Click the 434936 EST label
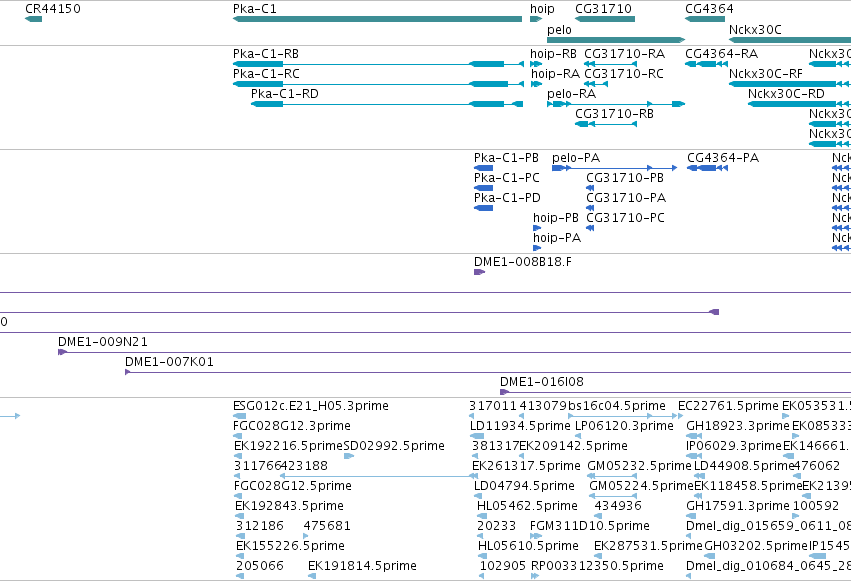The height and width of the screenshot is (581, 851). coord(618,506)
